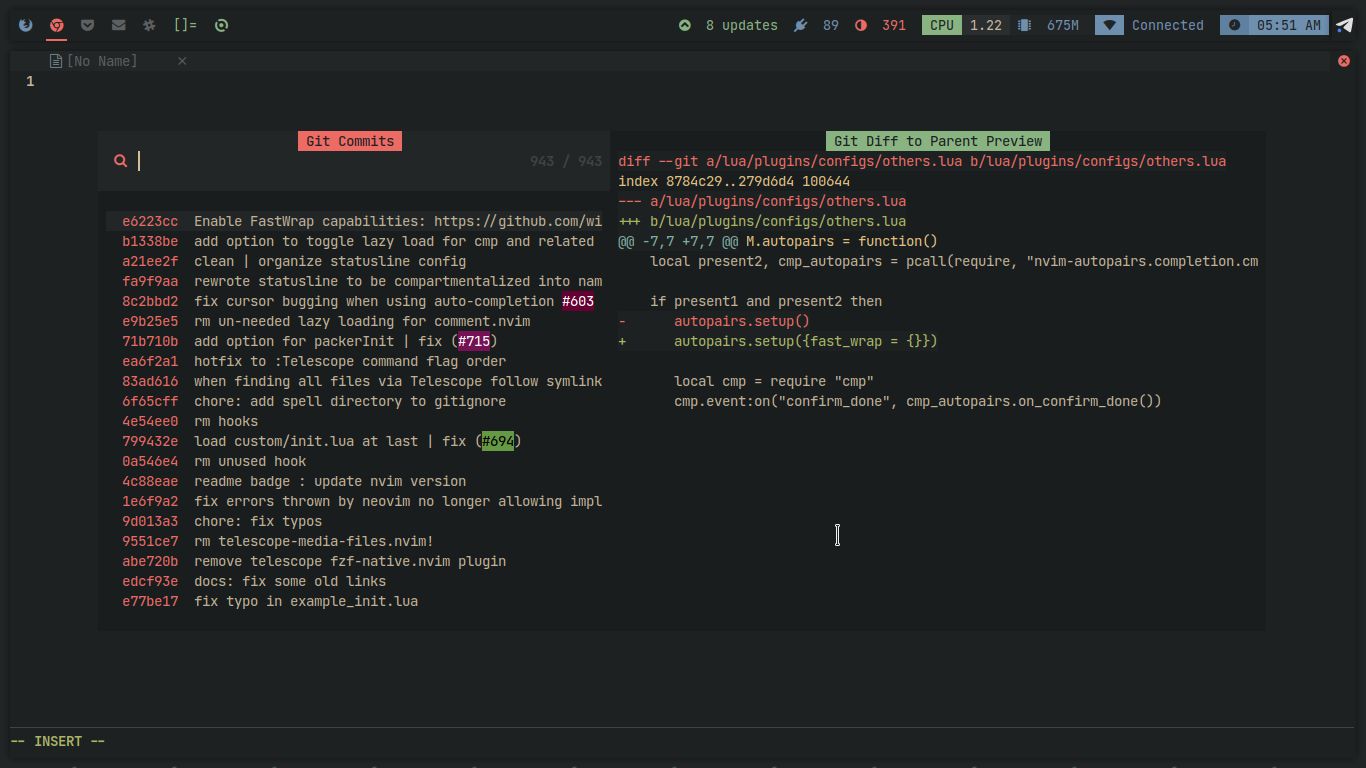
Task: Click the Pocket icon in the top bar
Action: (x=87, y=25)
